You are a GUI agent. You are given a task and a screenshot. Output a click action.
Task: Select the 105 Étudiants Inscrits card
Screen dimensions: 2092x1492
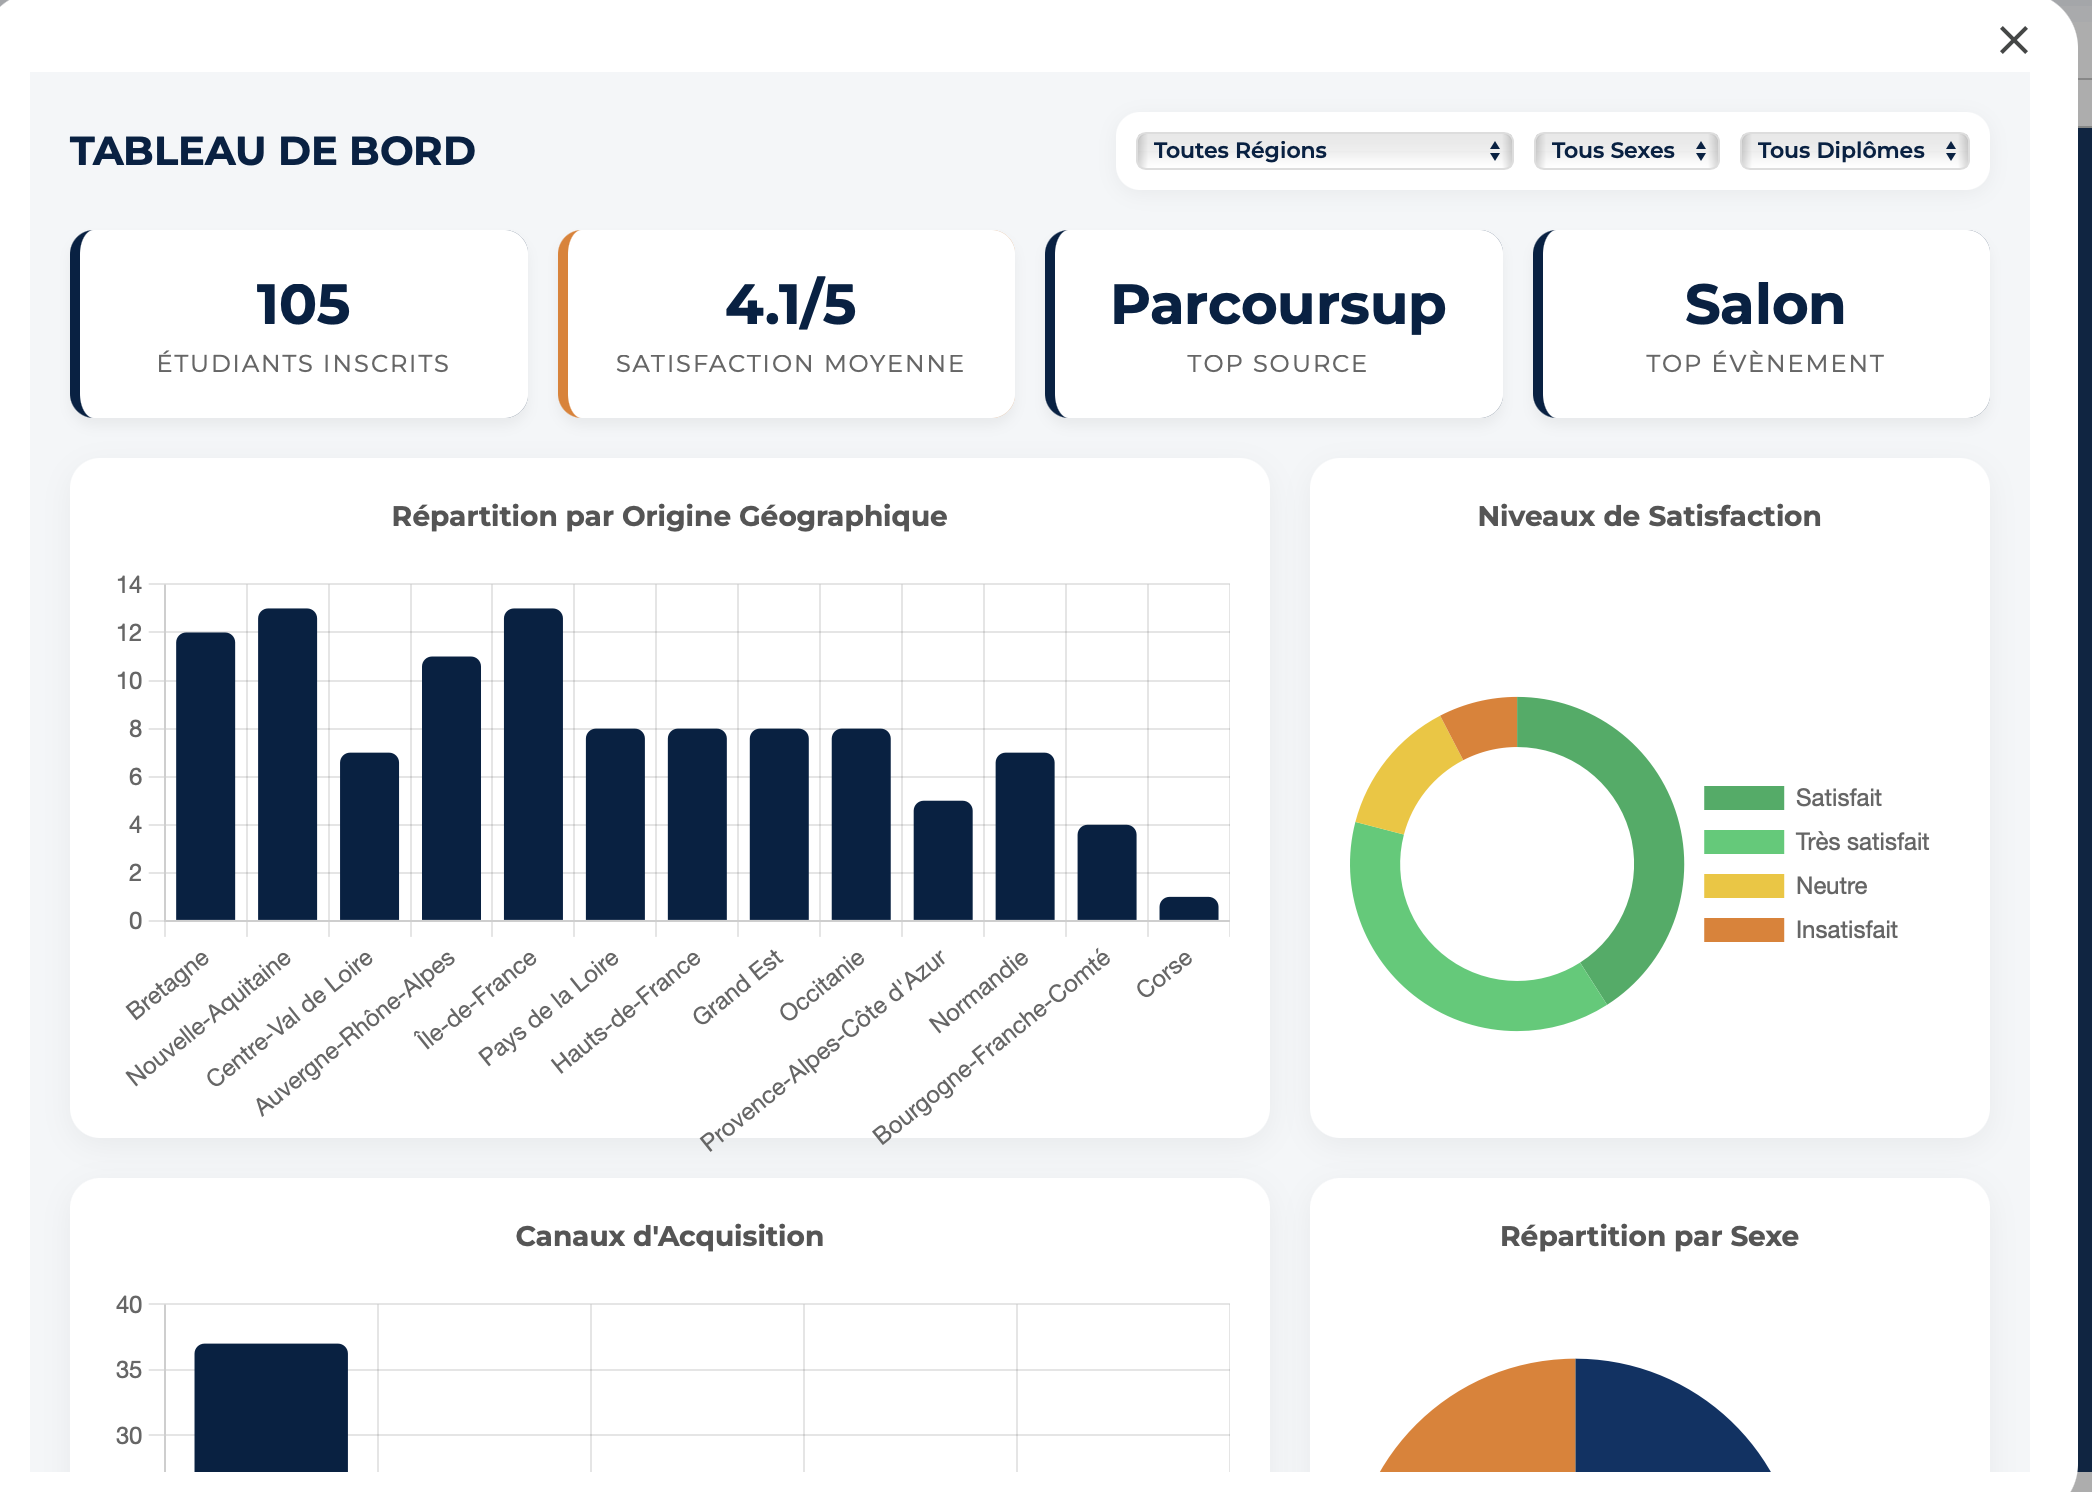pos(301,323)
